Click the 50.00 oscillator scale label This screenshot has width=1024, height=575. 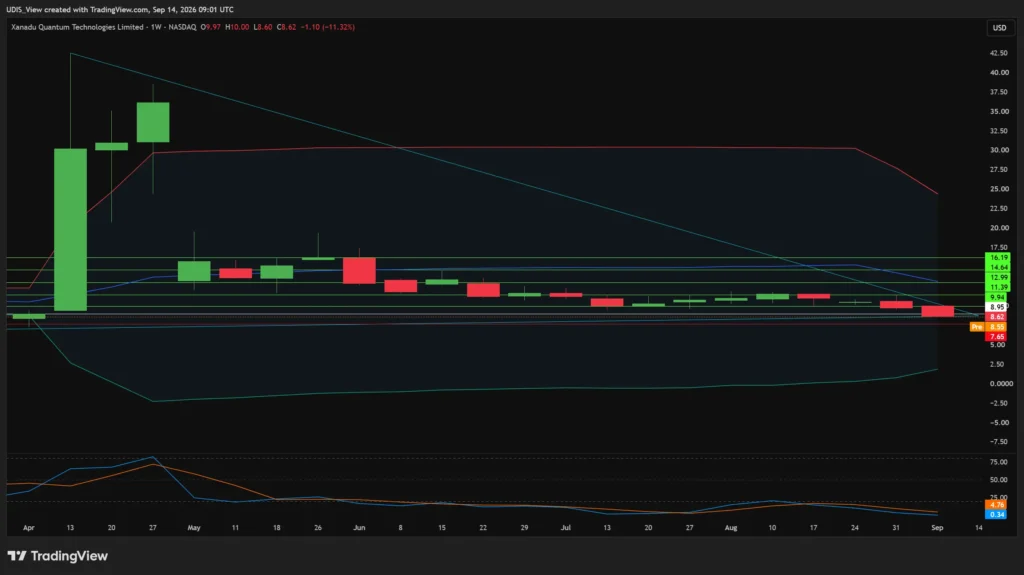(x=999, y=480)
